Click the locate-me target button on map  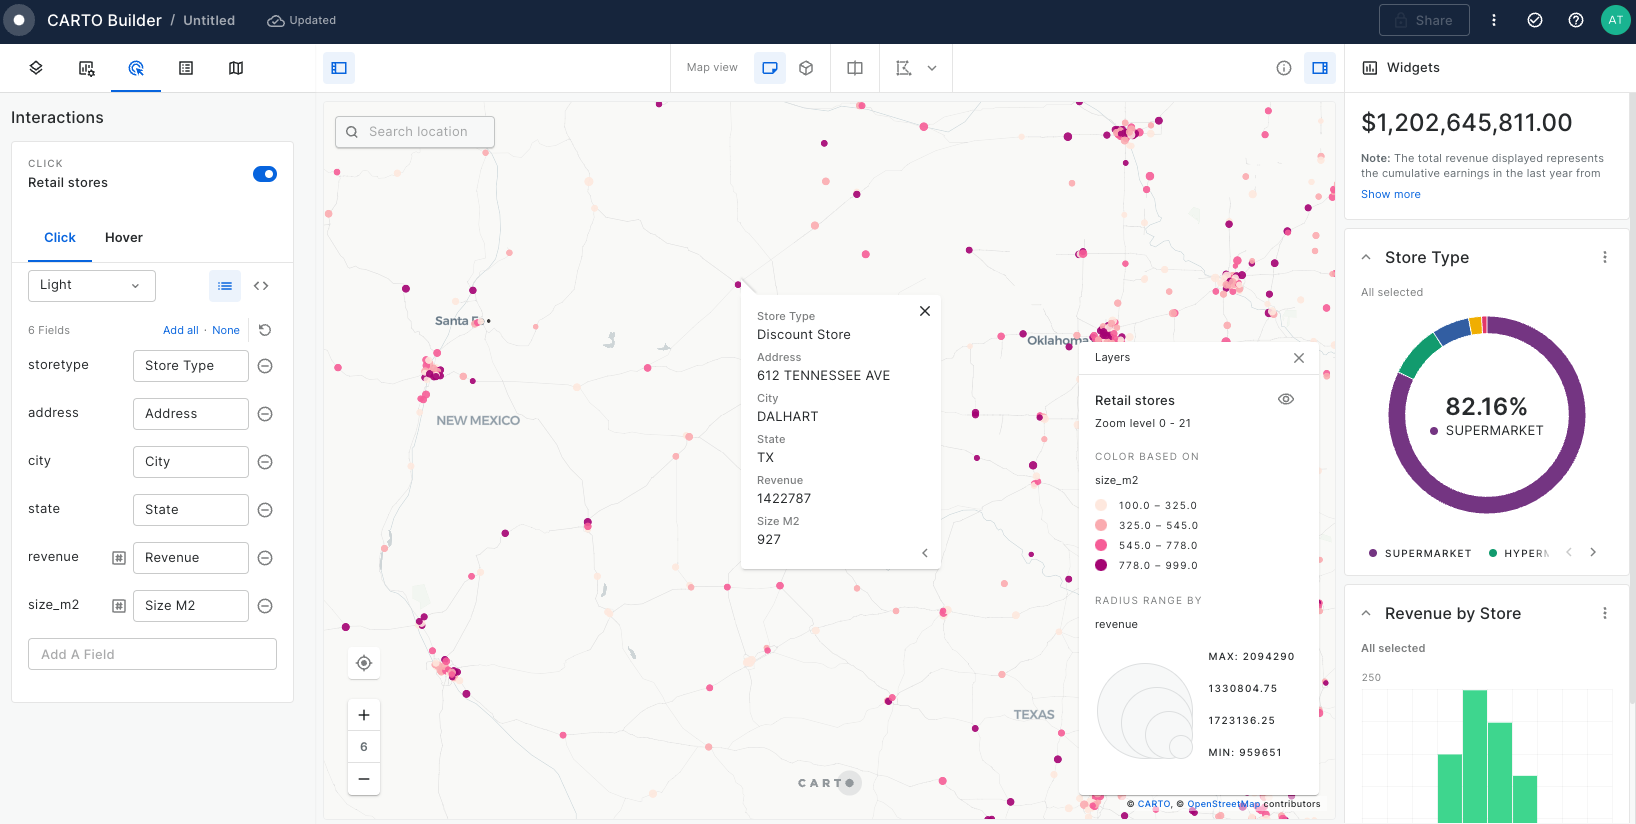pyautogui.click(x=364, y=663)
